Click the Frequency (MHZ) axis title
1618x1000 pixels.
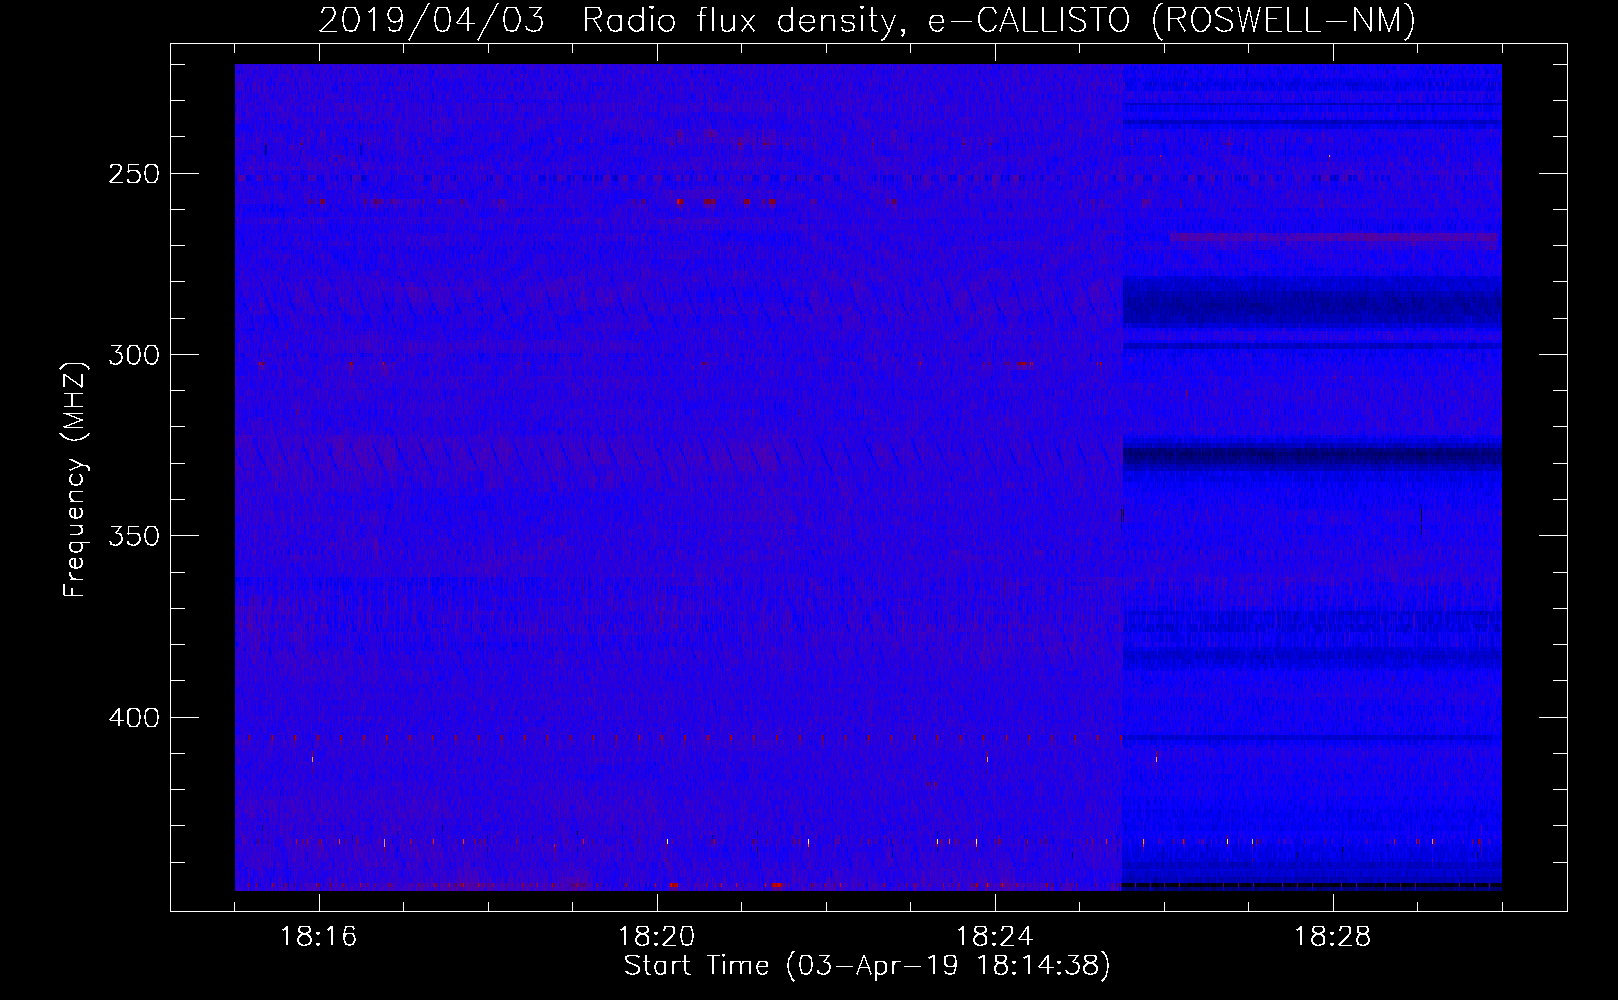coord(76,479)
